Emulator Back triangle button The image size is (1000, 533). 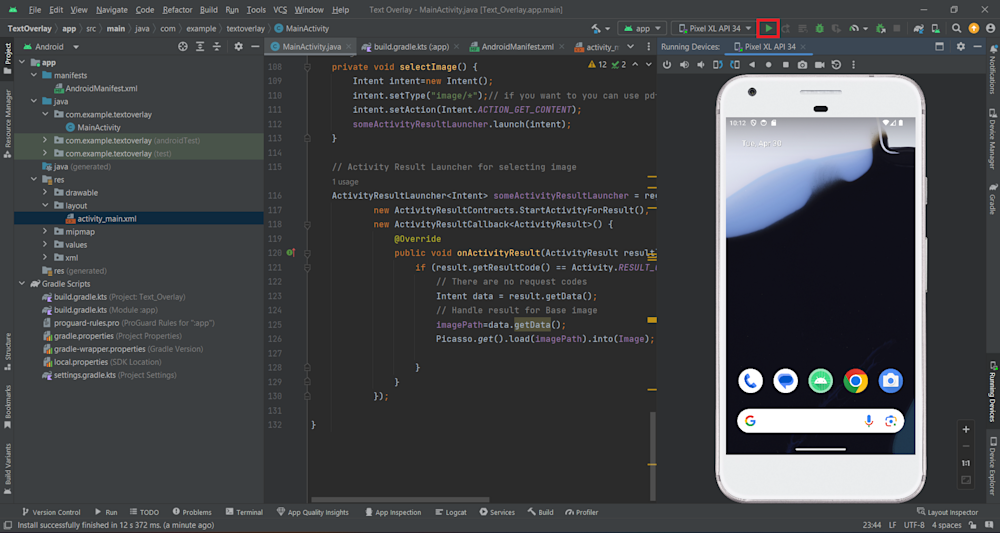pos(752,64)
